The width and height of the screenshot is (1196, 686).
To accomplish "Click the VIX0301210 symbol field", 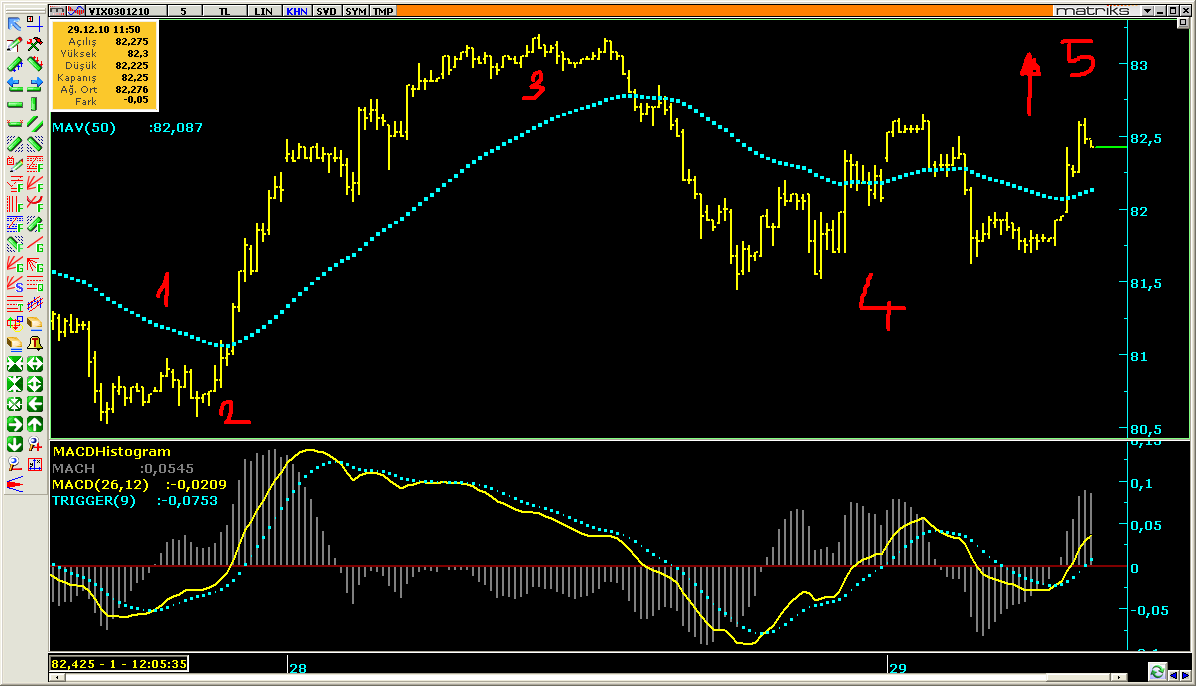I will [119, 11].
